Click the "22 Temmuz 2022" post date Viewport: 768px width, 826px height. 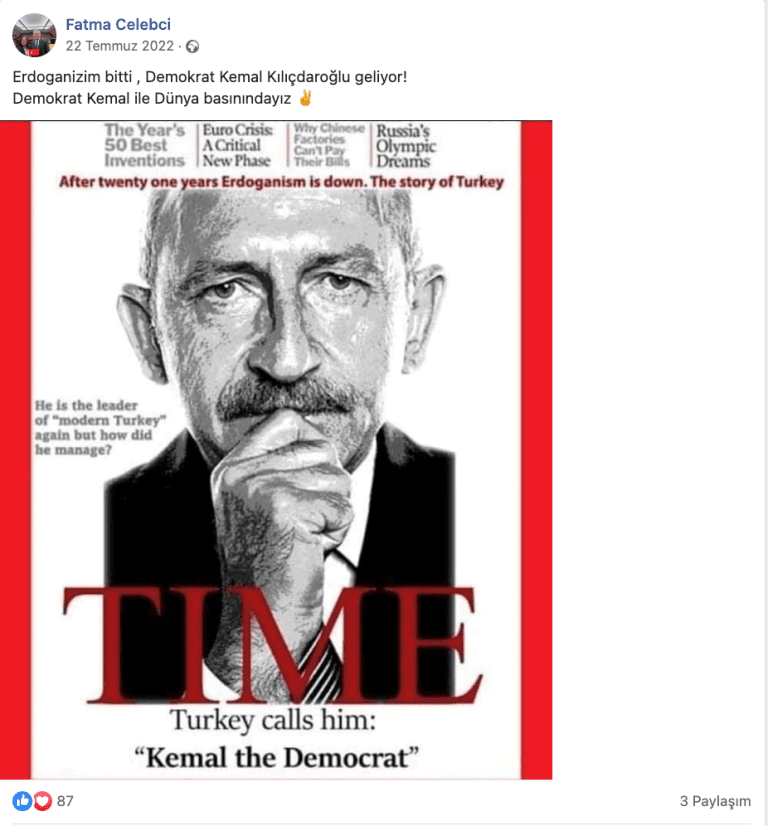(x=120, y=46)
